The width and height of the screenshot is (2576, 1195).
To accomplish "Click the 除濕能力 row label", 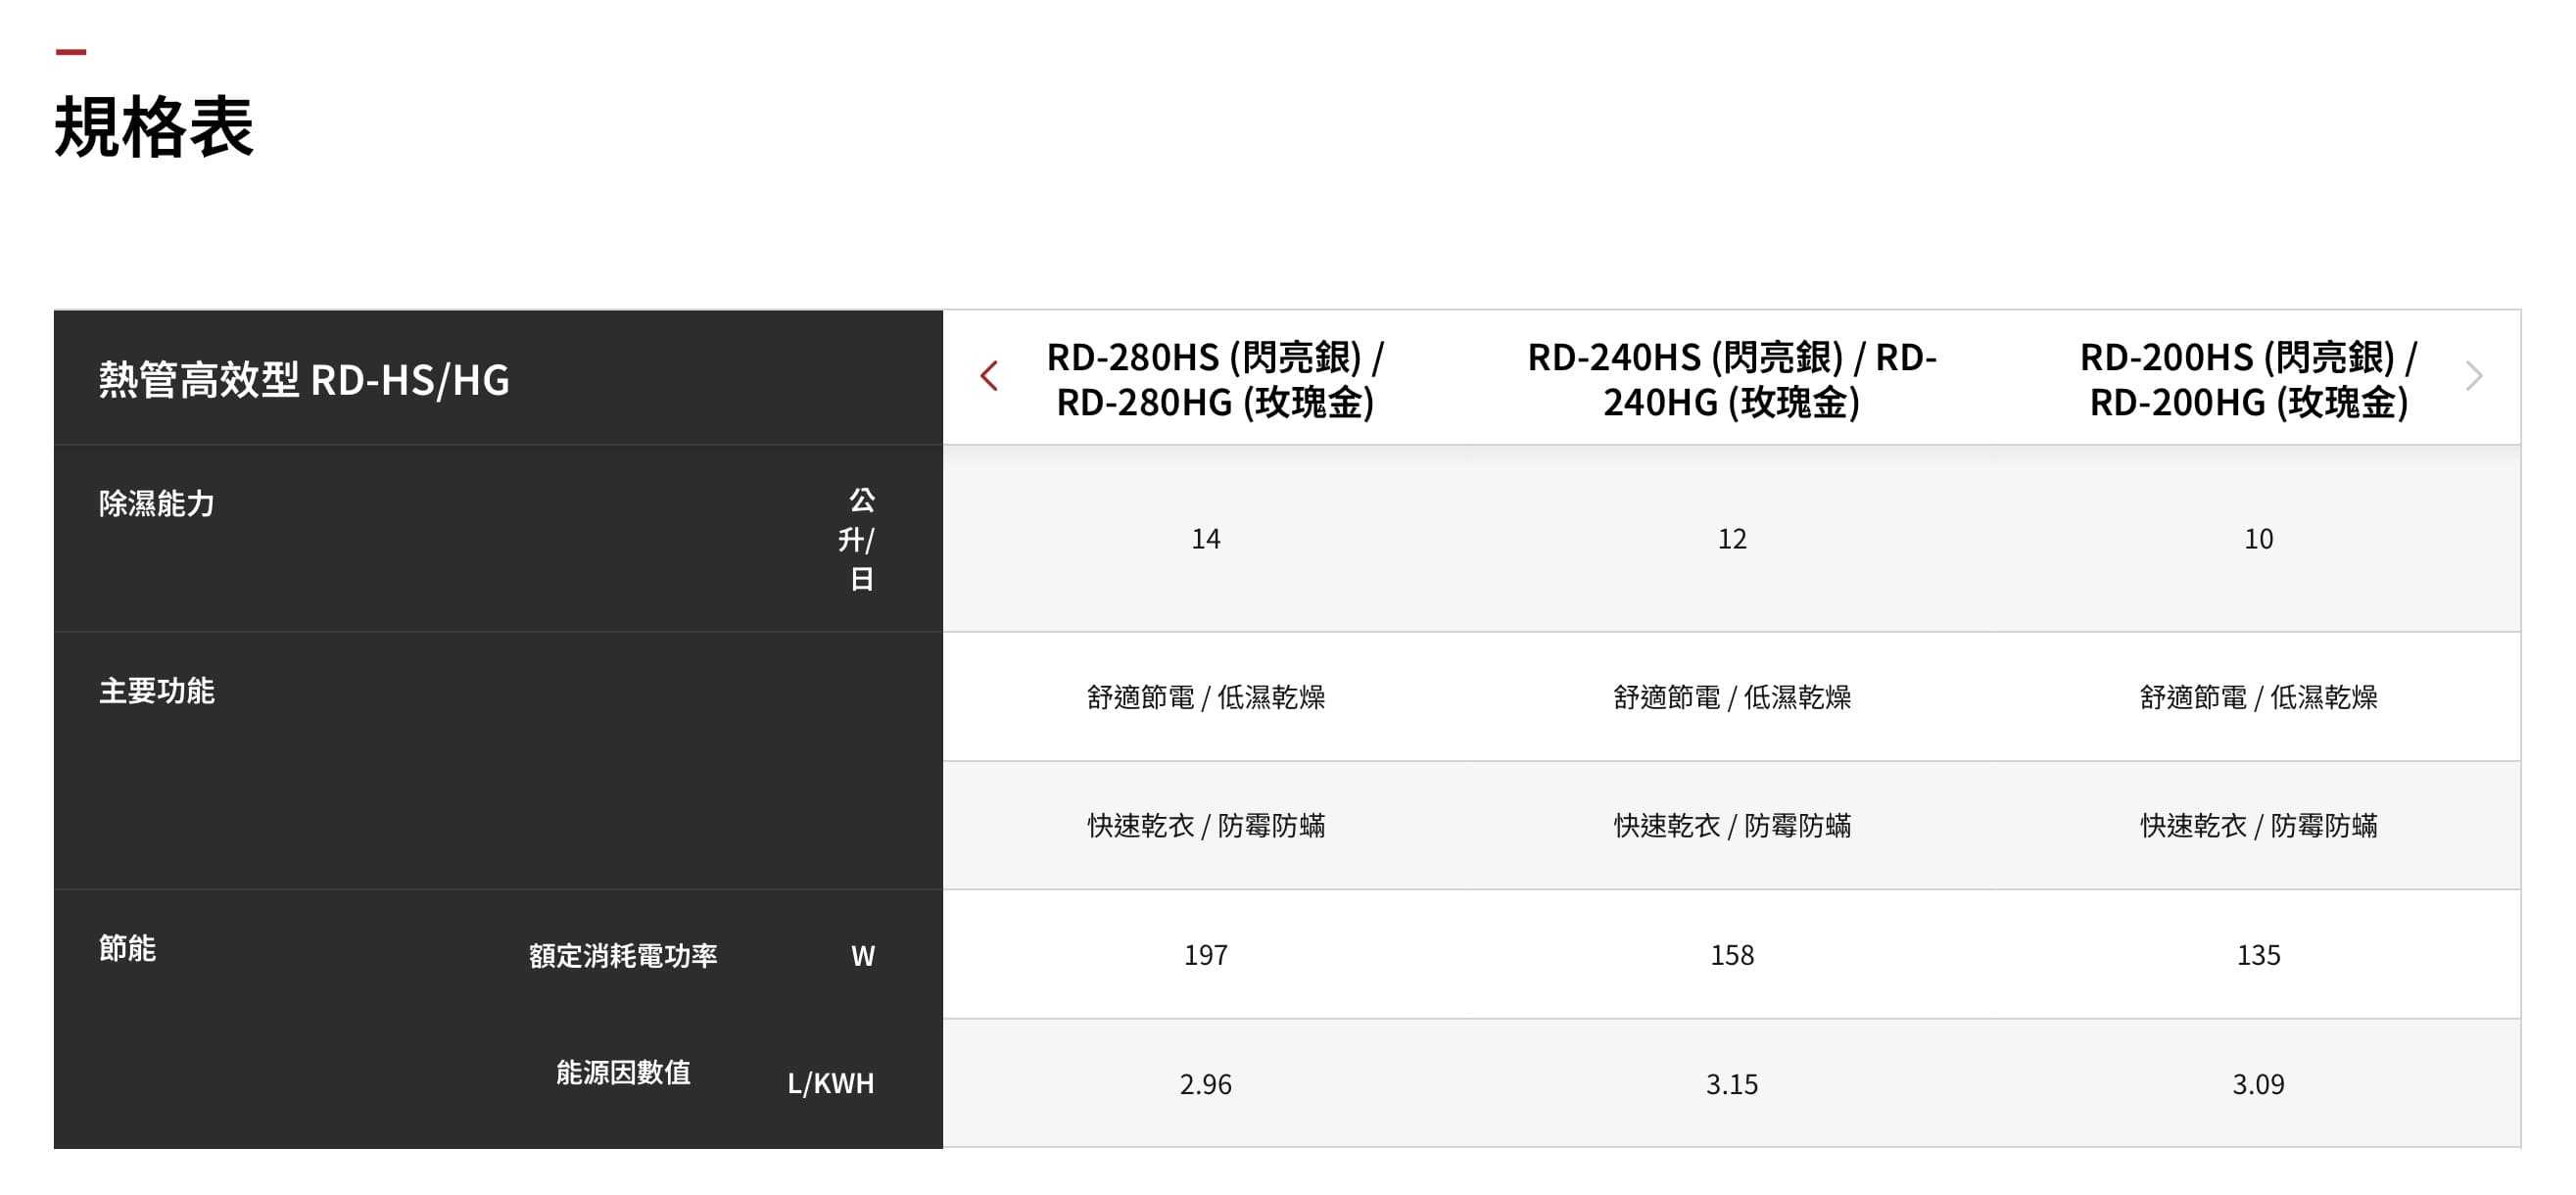I will tap(157, 503).
